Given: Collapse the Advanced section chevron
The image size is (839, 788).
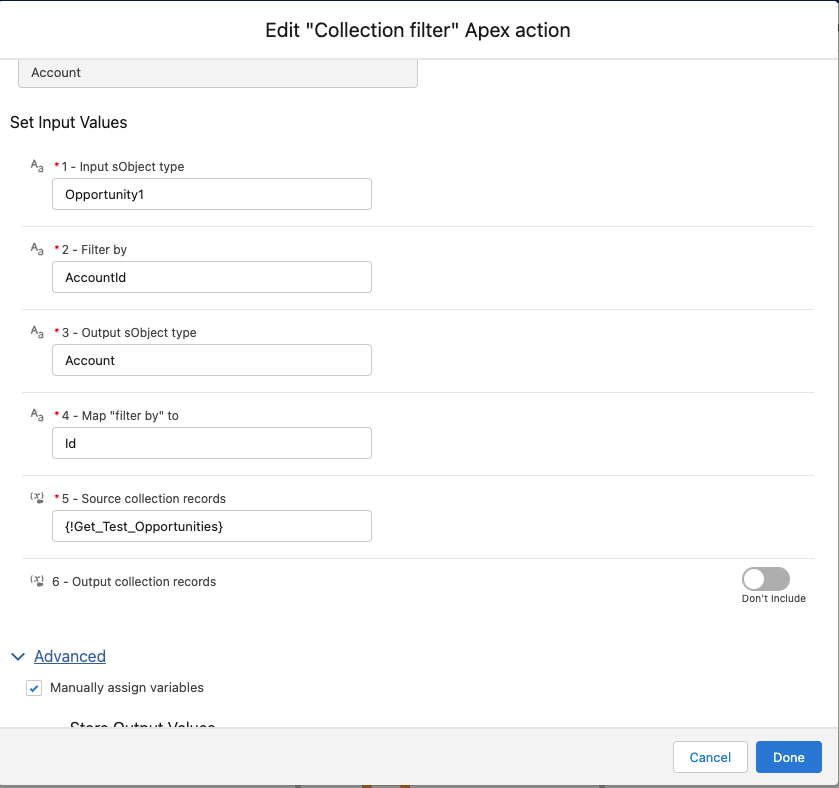Looking at the screenshot, I should click(x=18, y=656).
